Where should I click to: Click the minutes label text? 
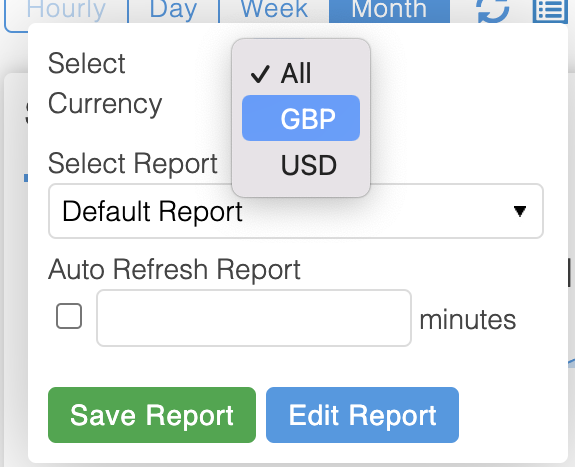468,320
